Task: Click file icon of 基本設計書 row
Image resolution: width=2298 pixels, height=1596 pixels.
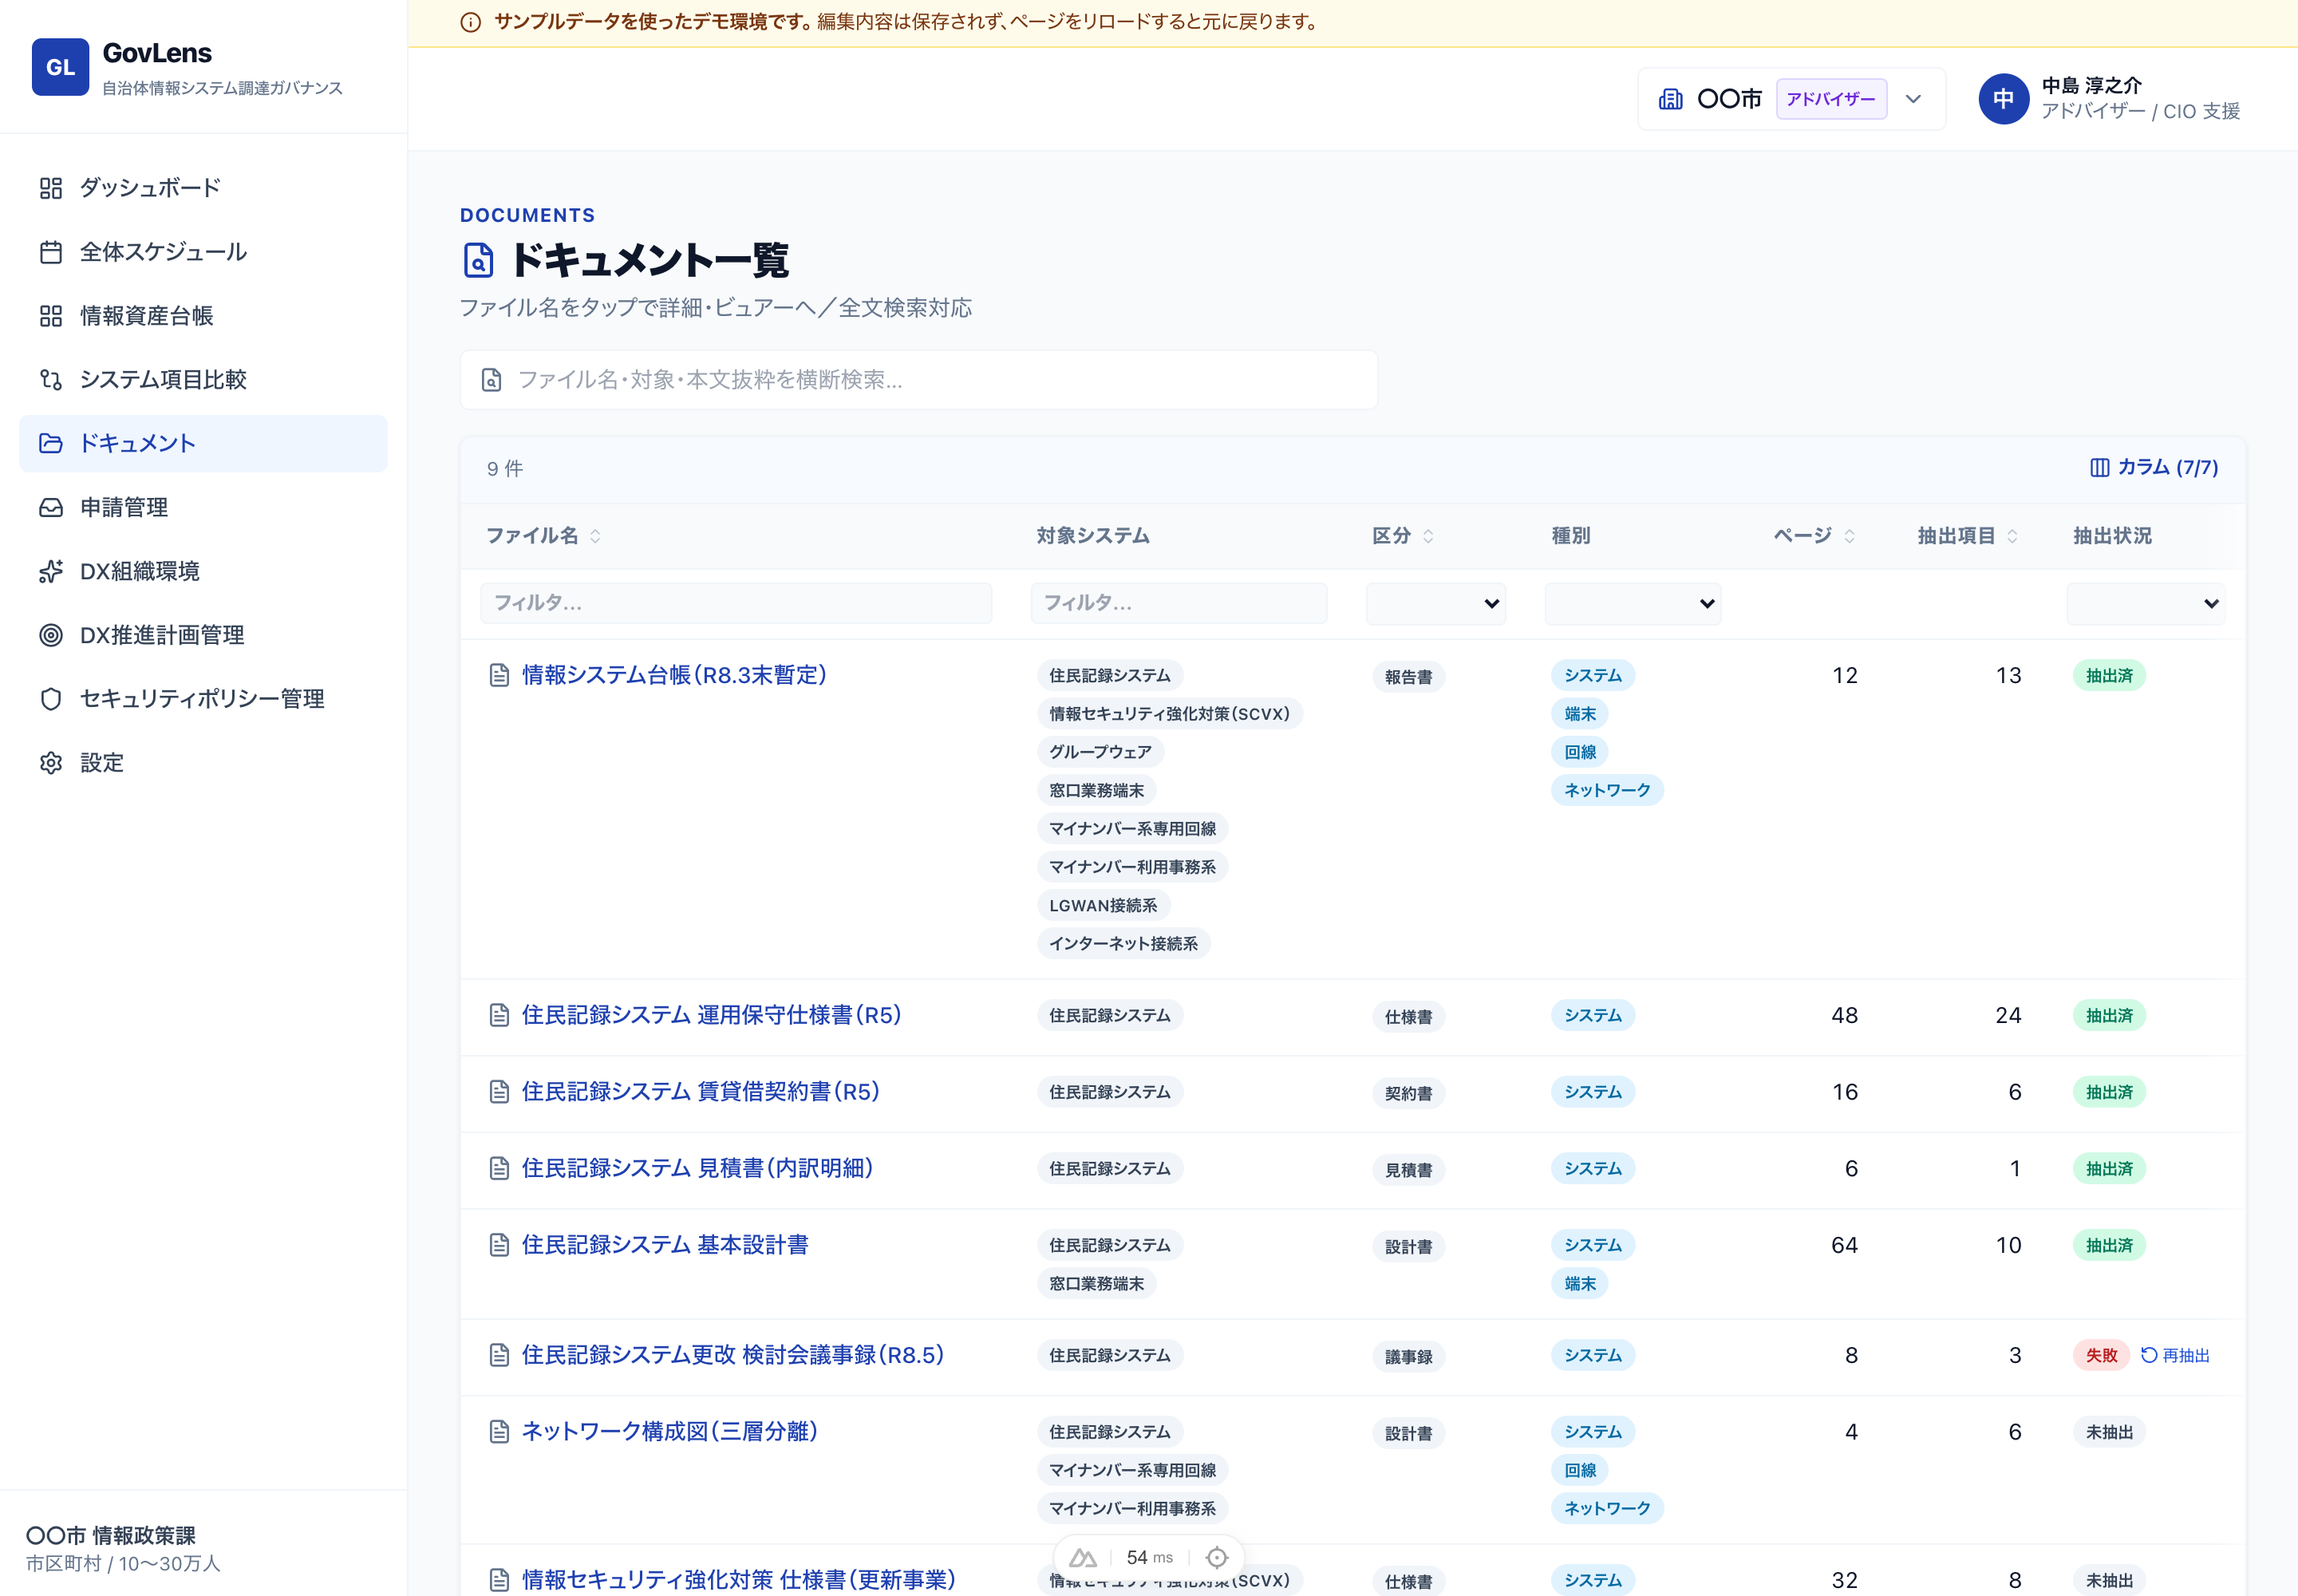Action: click(499, 1246)
